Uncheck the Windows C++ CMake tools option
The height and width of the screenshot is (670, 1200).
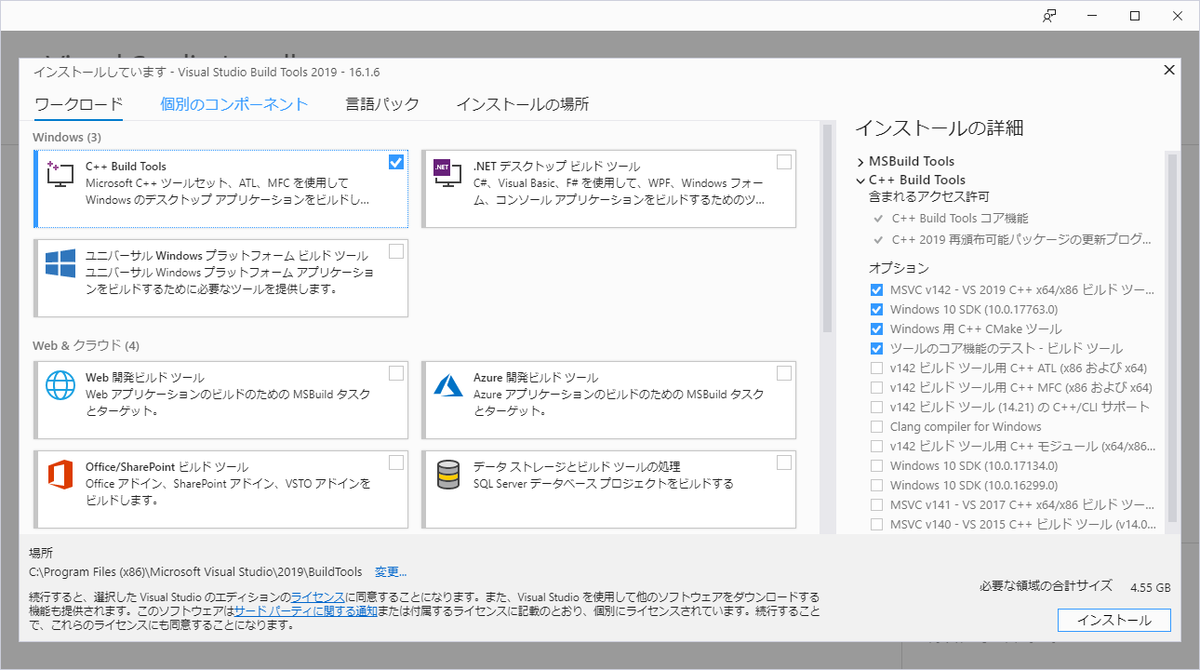tap(877, 329)
